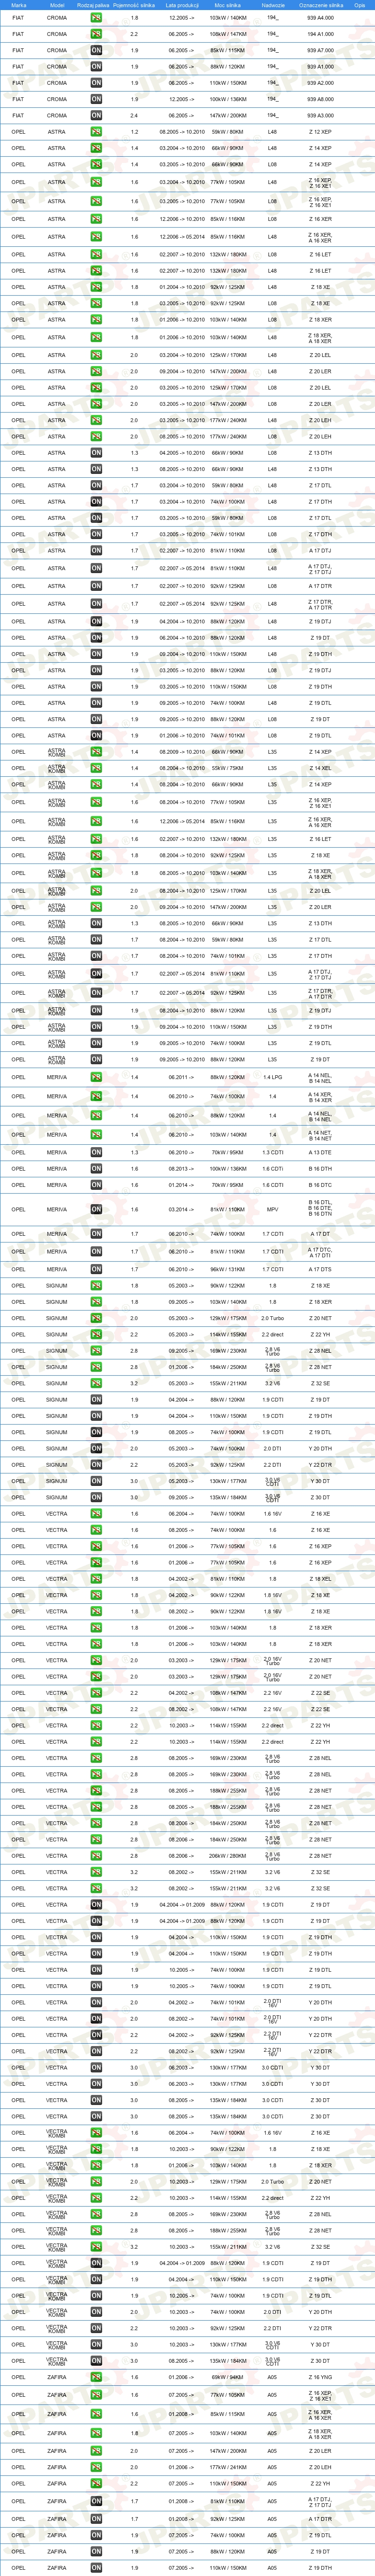Click petrol icon in Signum Z 32 SE row
Viewport: 375px width, 2576px height.
(x=96, y=1383)
